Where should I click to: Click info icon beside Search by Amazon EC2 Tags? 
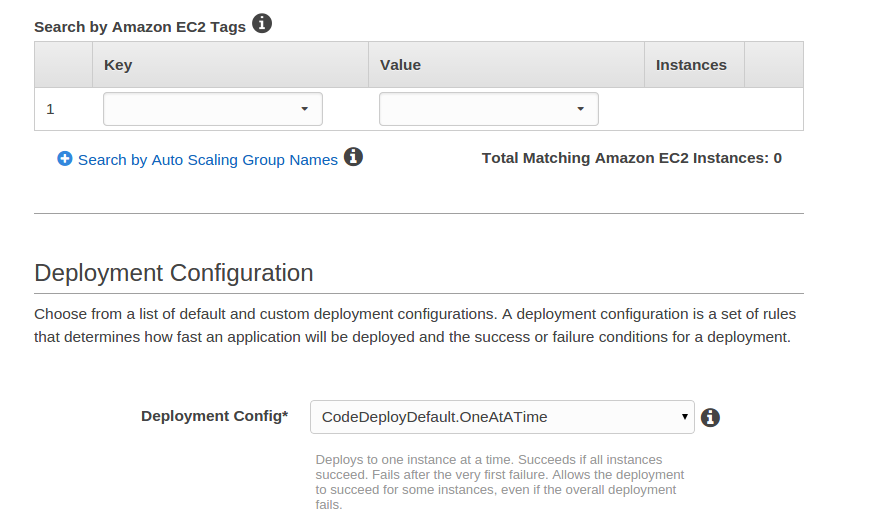(x=262, y=24)
